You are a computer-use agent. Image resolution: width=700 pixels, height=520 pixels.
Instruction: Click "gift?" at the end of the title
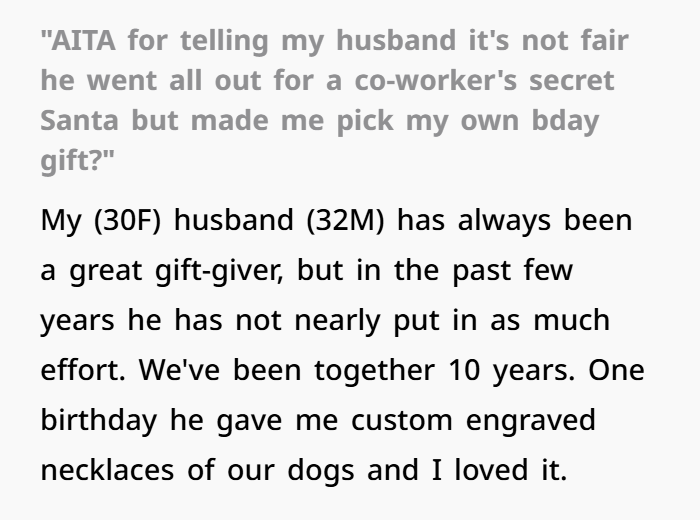[72, 161]
